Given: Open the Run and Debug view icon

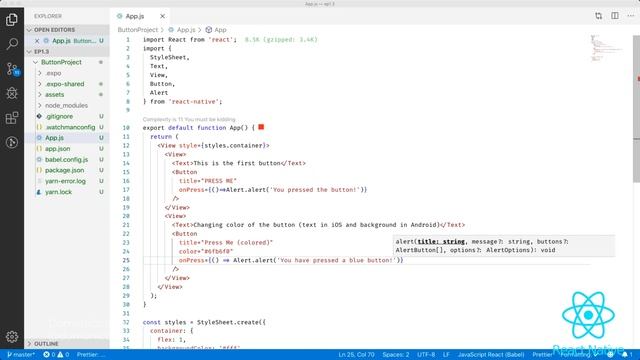Looking at the screenshot, I should click(12, 93).
